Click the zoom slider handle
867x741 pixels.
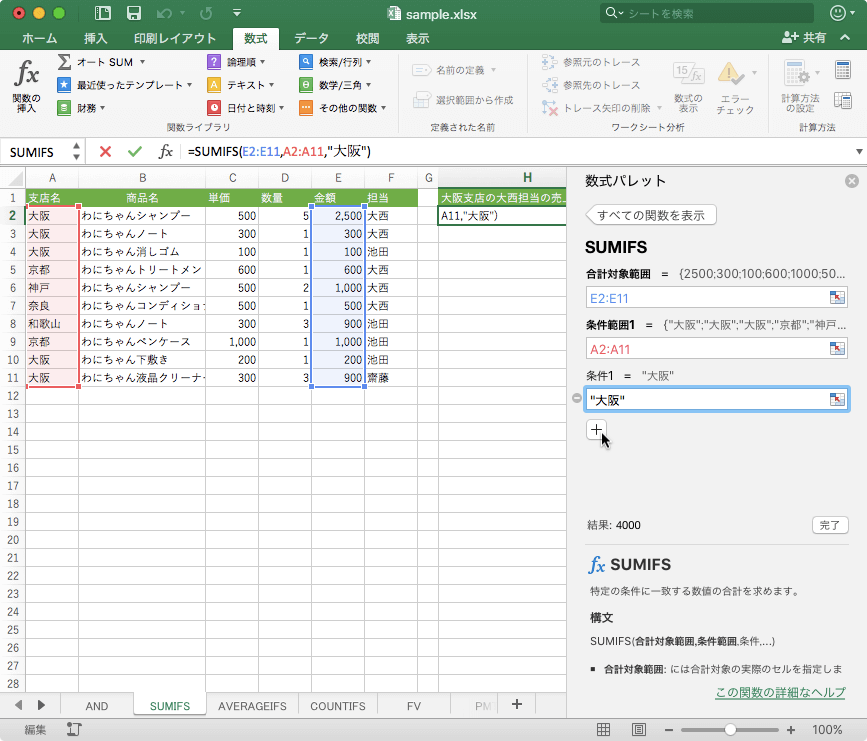coord(731,730)
